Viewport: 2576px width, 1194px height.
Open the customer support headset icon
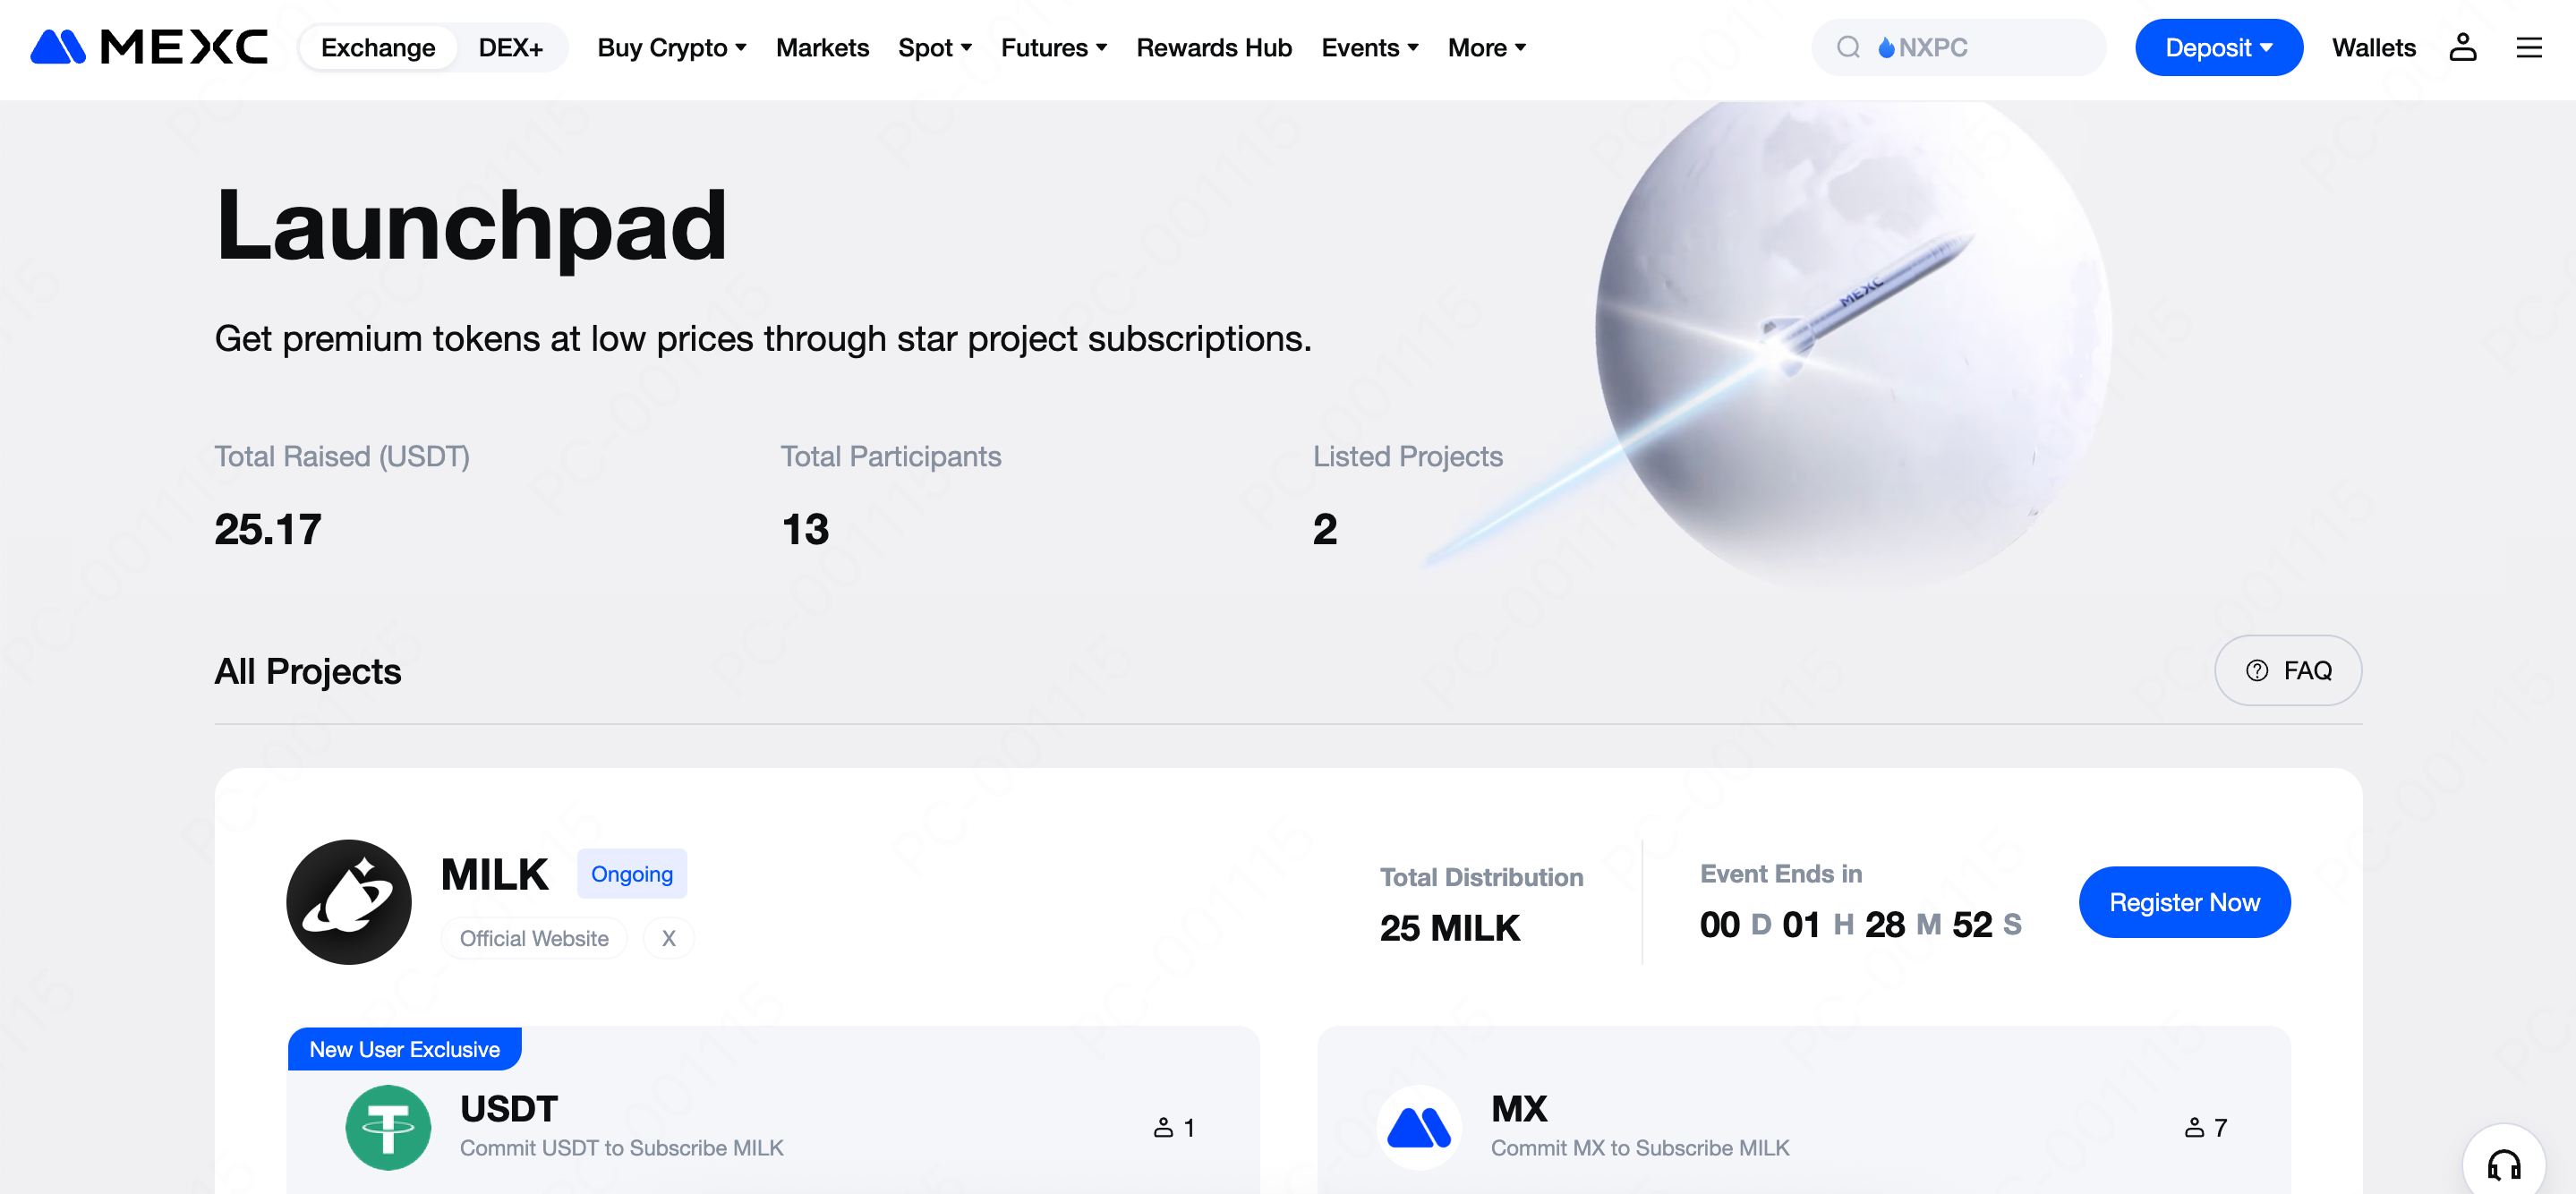(2504, 1164)
